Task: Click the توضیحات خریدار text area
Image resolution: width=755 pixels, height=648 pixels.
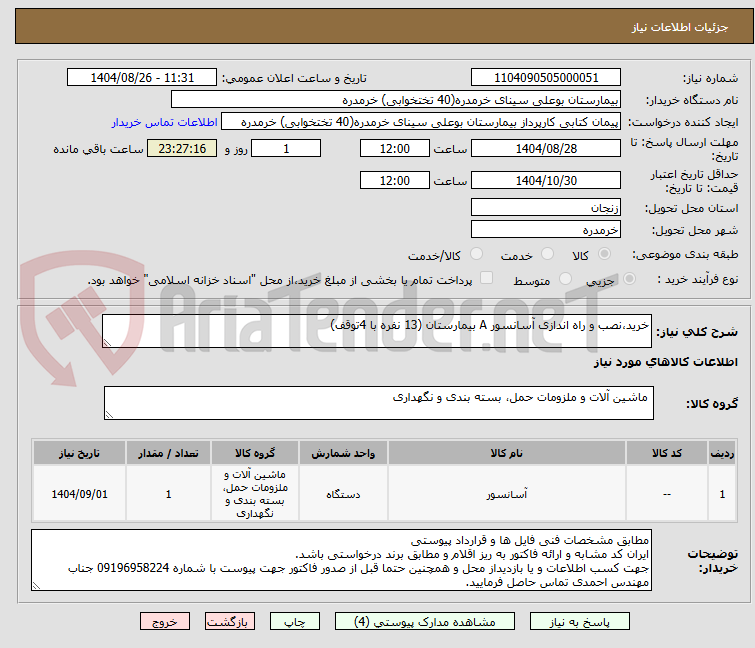Action: [341, 560]
